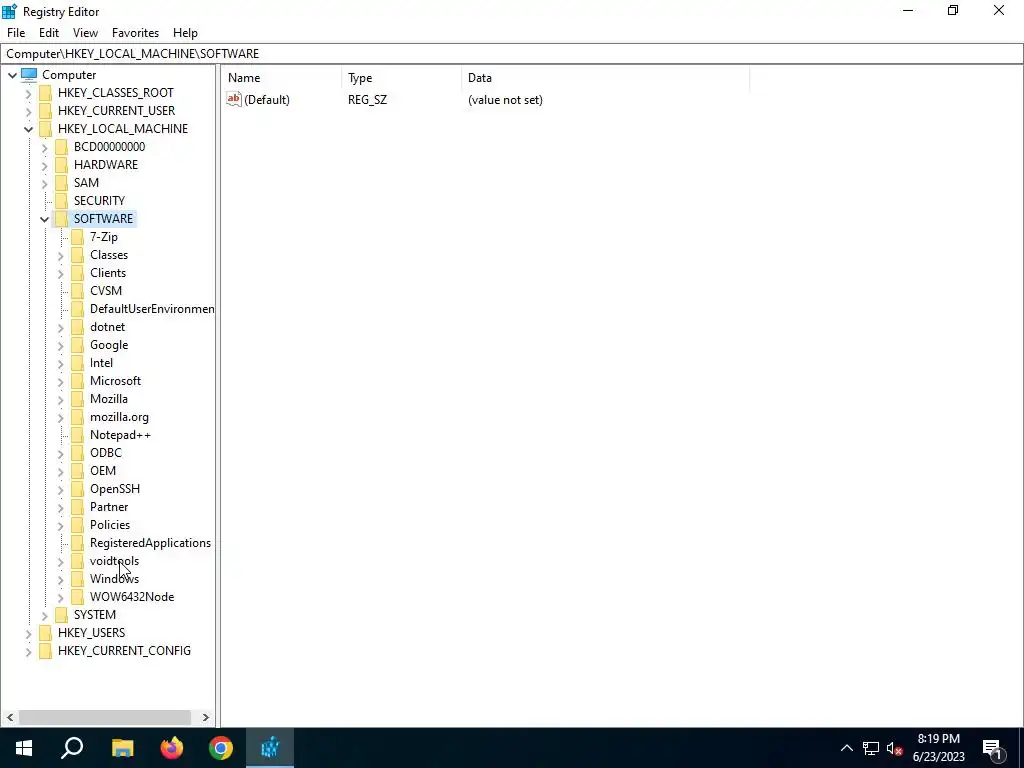Select the REG_SZ type cell

[x=368, y=100]
